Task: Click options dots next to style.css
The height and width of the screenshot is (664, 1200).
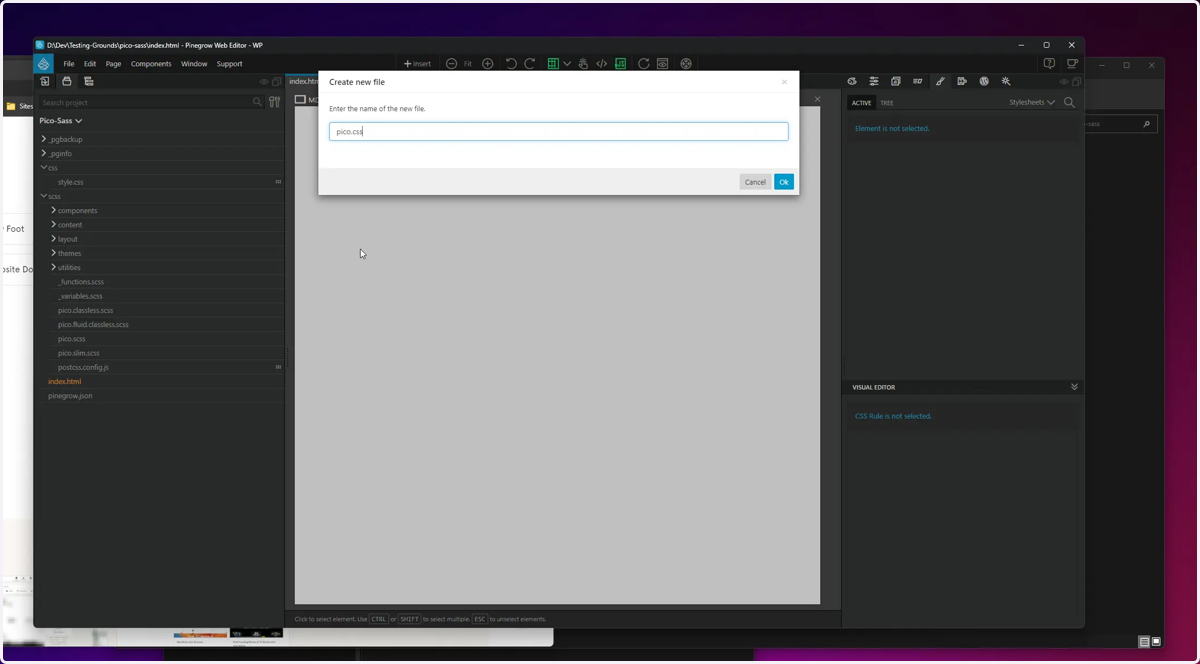Action: pyautogui.click(x=278, y=182)
